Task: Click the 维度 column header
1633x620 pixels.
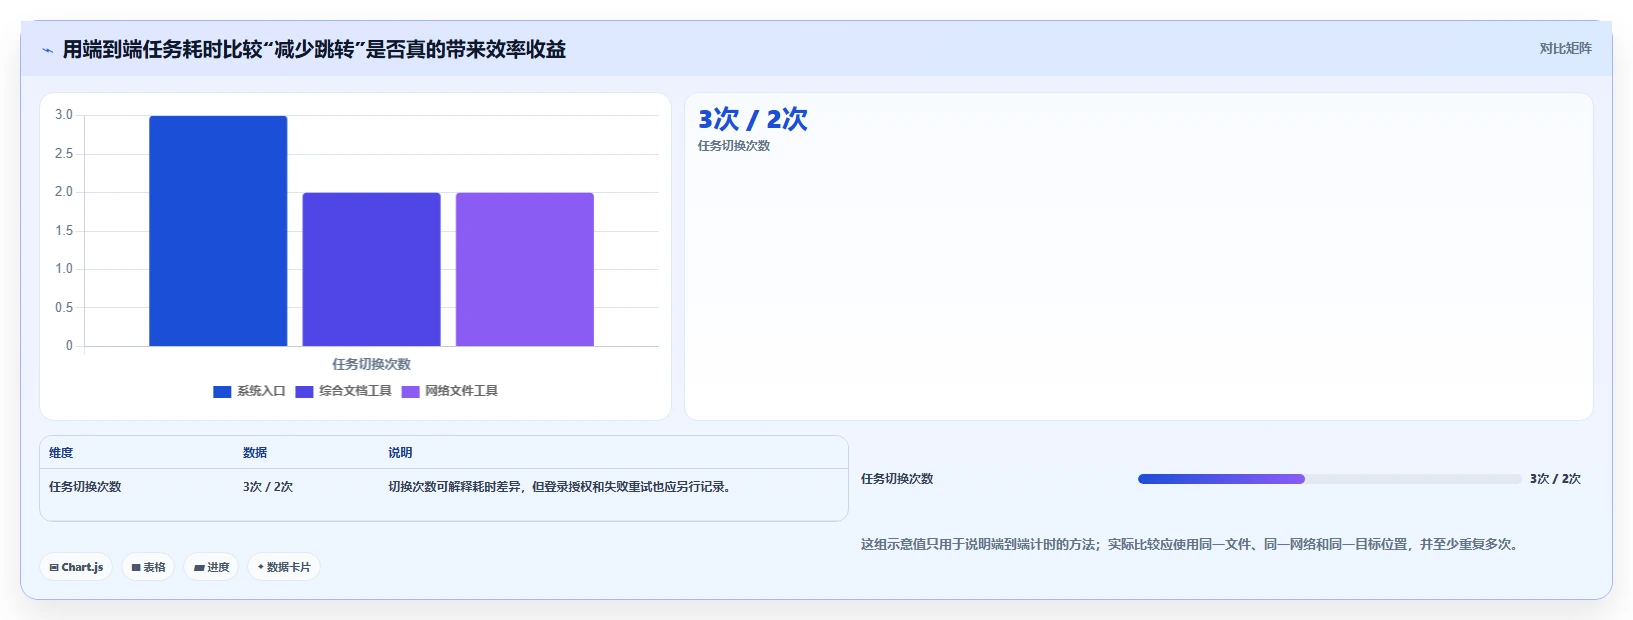Action: click(x=61, y=453)
